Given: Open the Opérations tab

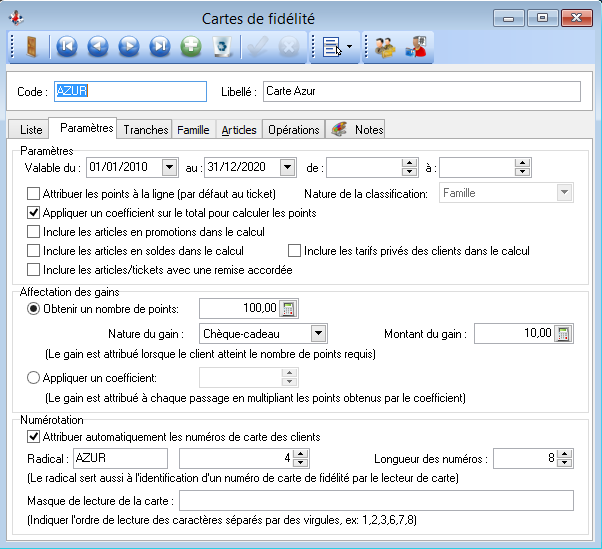Looking at the screenshot, I should coord(293,130).
